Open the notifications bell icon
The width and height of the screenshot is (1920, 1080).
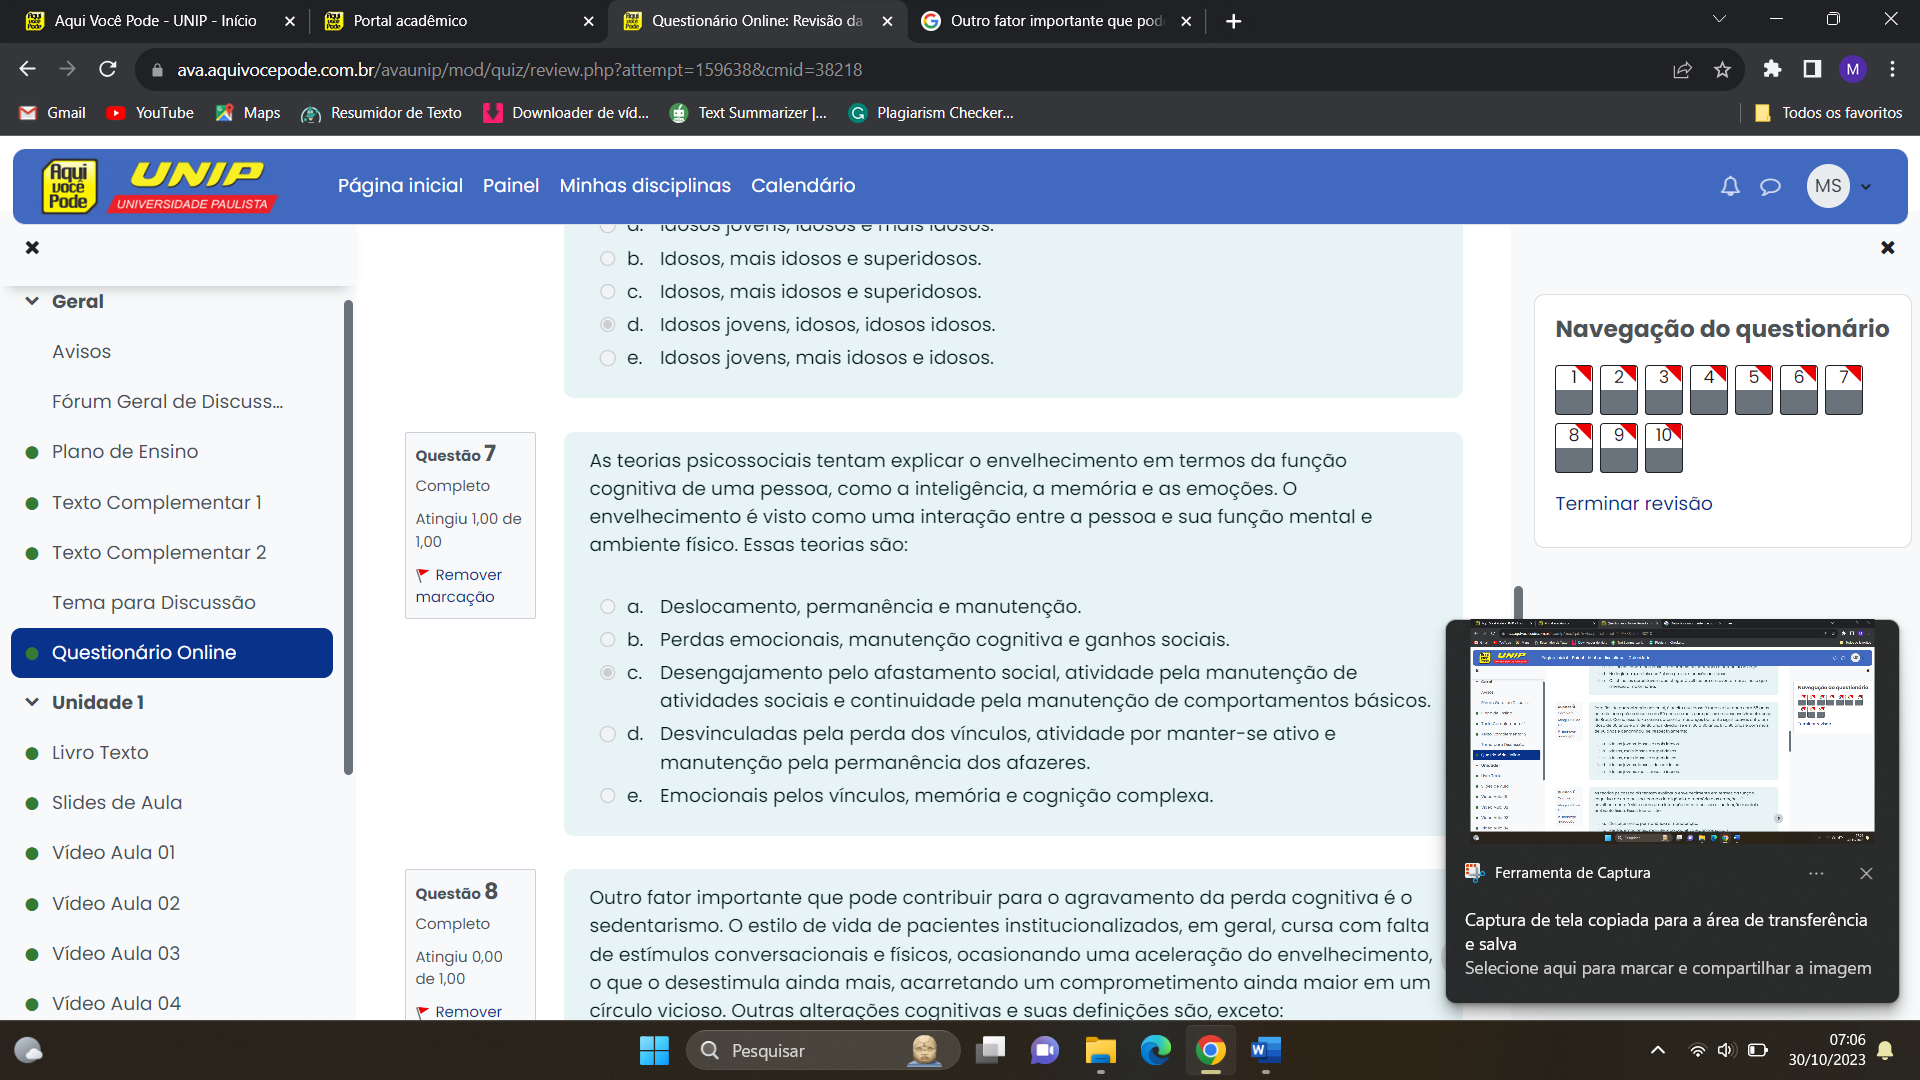(1730, 186)
